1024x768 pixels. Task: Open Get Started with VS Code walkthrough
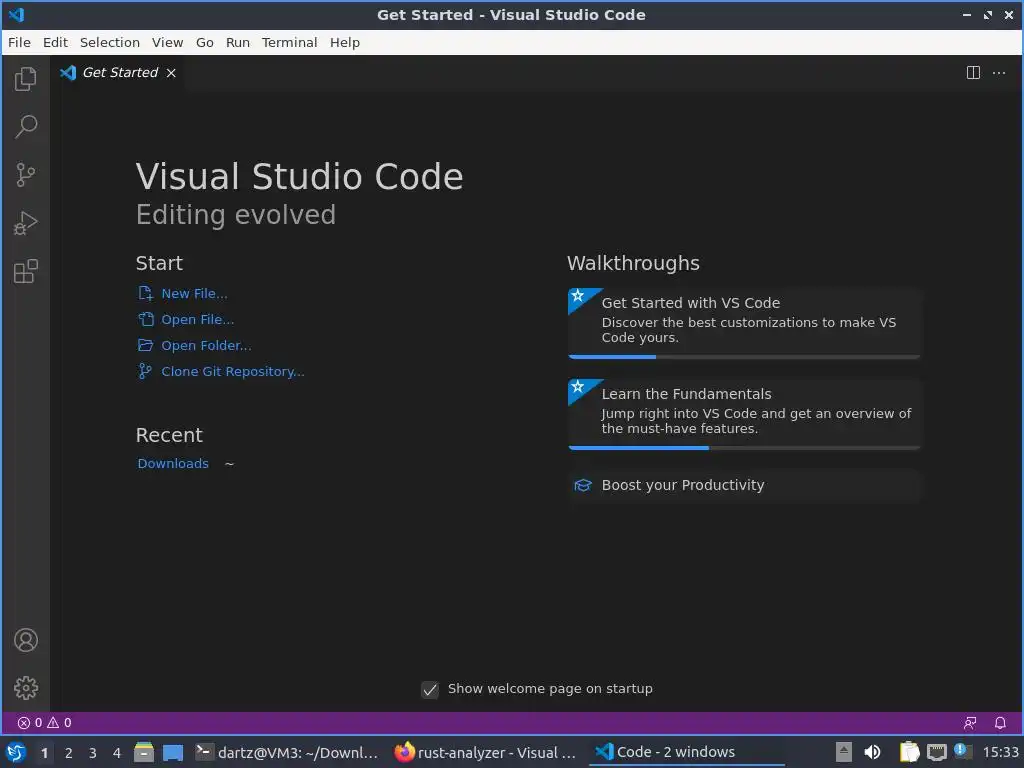pos(744,323)
